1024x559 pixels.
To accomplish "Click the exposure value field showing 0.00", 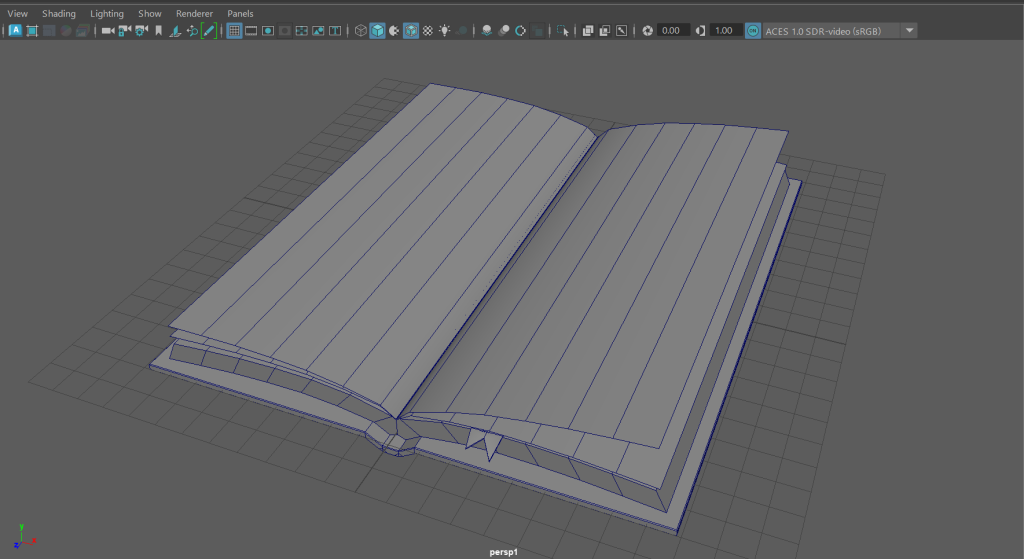I will (671, 31).
